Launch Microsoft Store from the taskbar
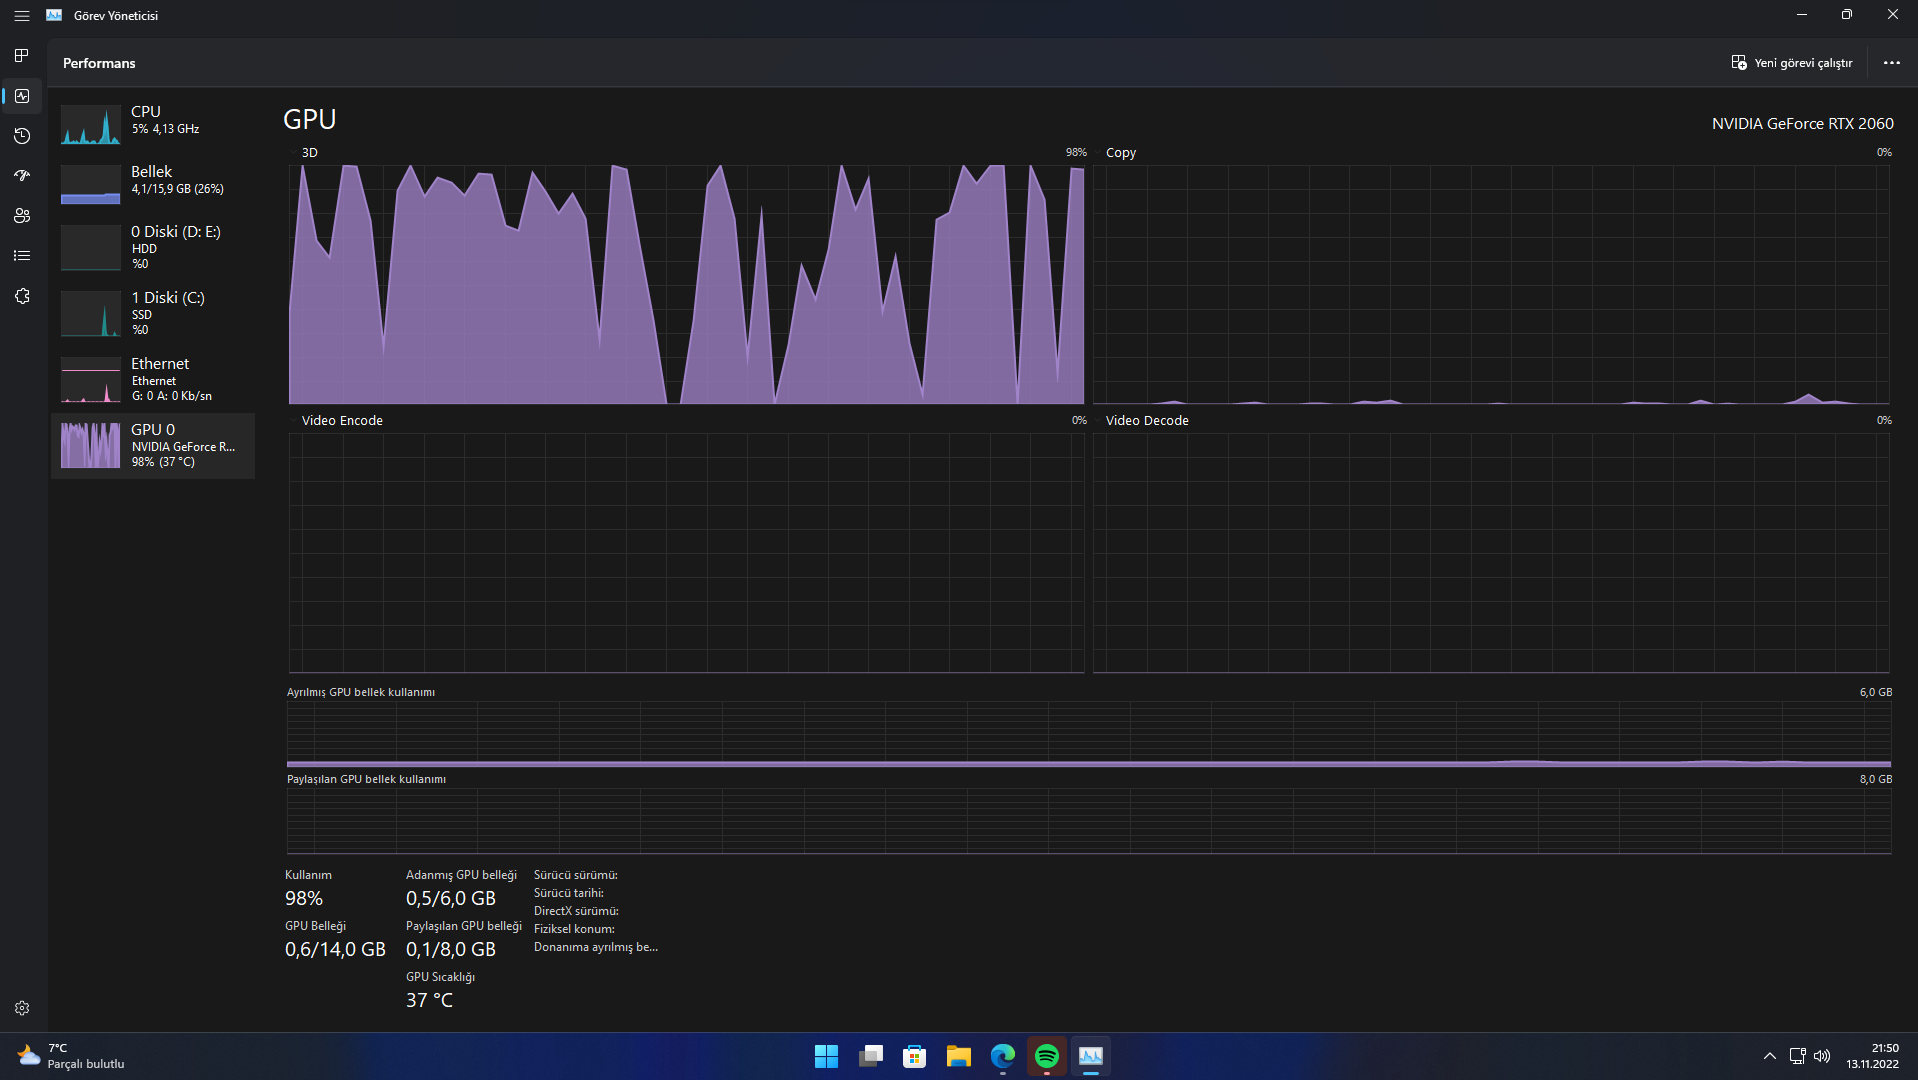 914,1056
